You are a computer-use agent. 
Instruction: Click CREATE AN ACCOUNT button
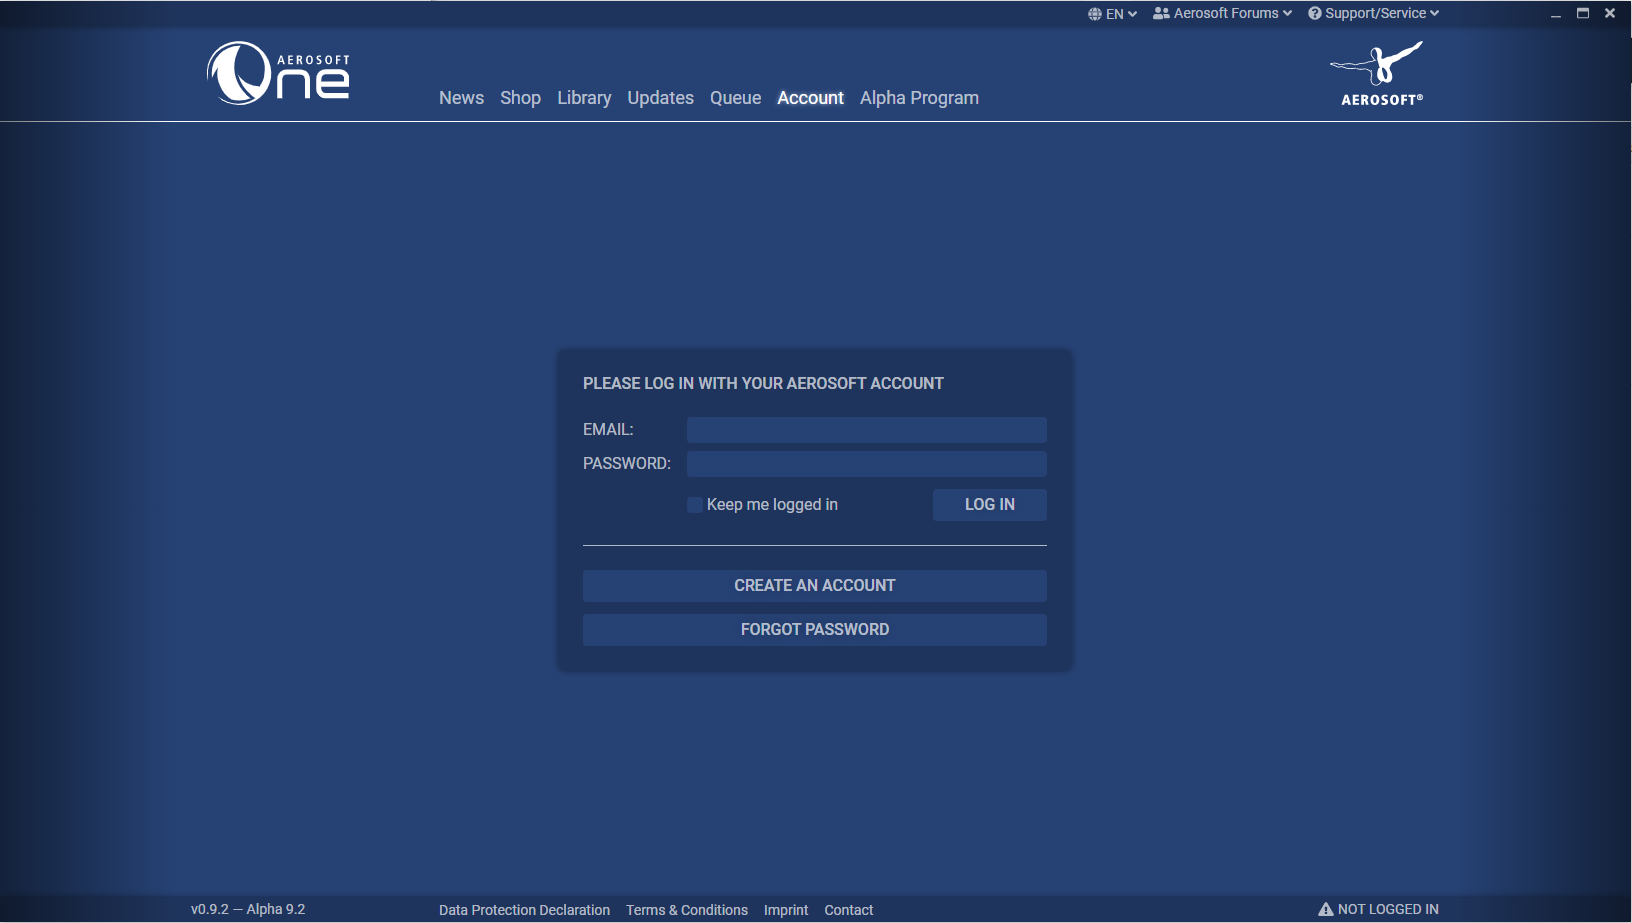click(x=815, y=586)
